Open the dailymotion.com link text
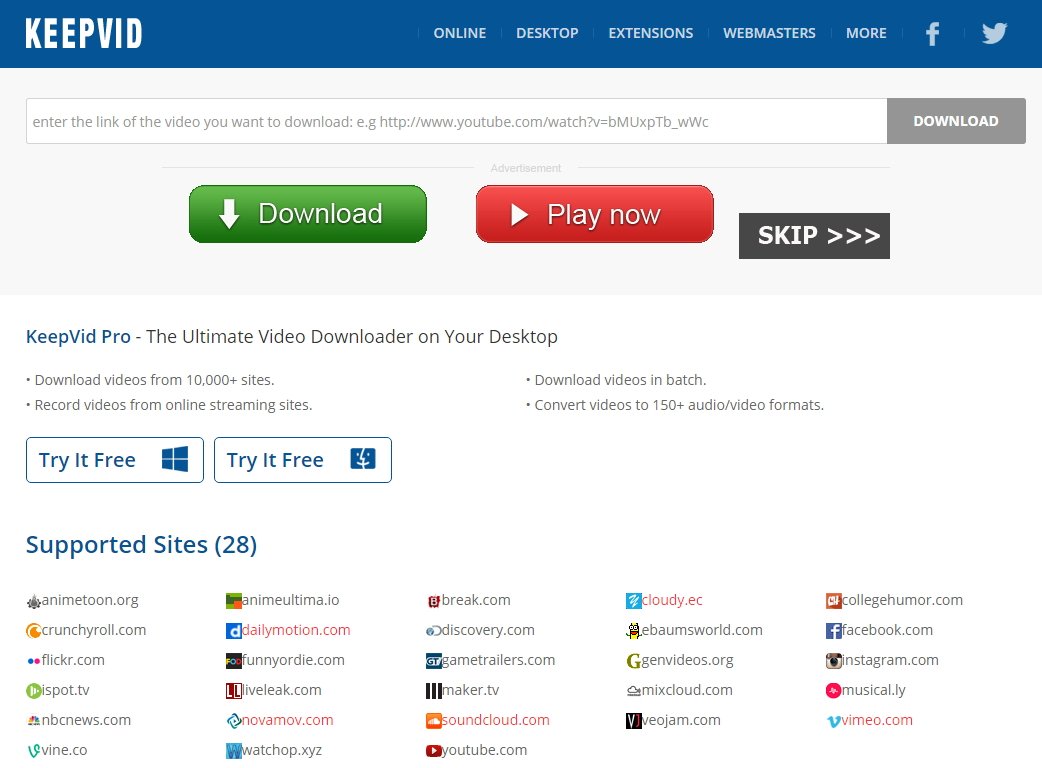Image resolution: width=1042 pixels, height=768 pixels. [x=296, y=630]
